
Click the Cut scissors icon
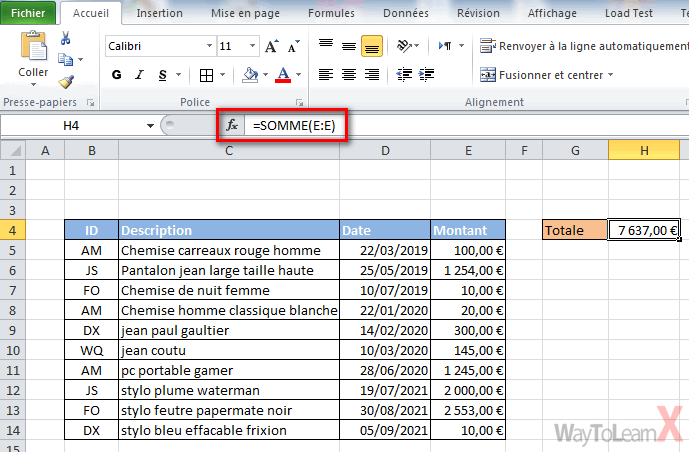65,38
